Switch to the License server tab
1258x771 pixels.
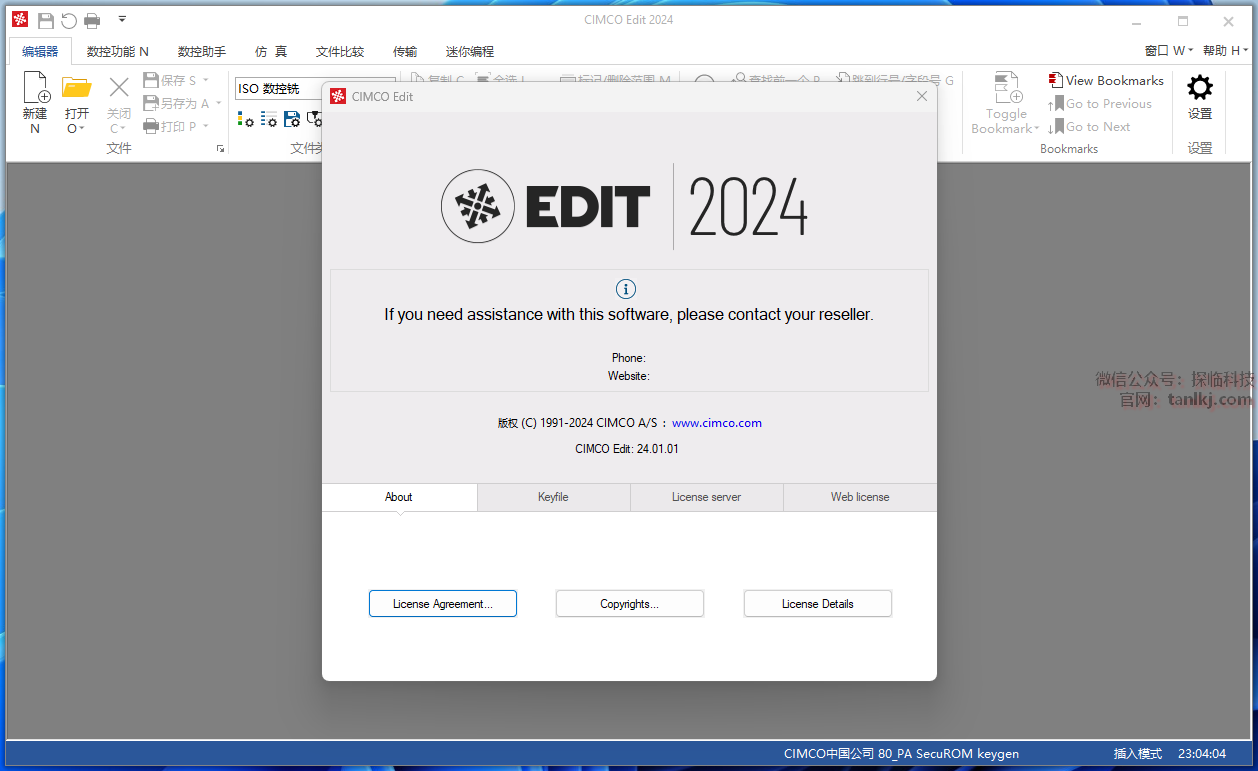tap(706, 497)
